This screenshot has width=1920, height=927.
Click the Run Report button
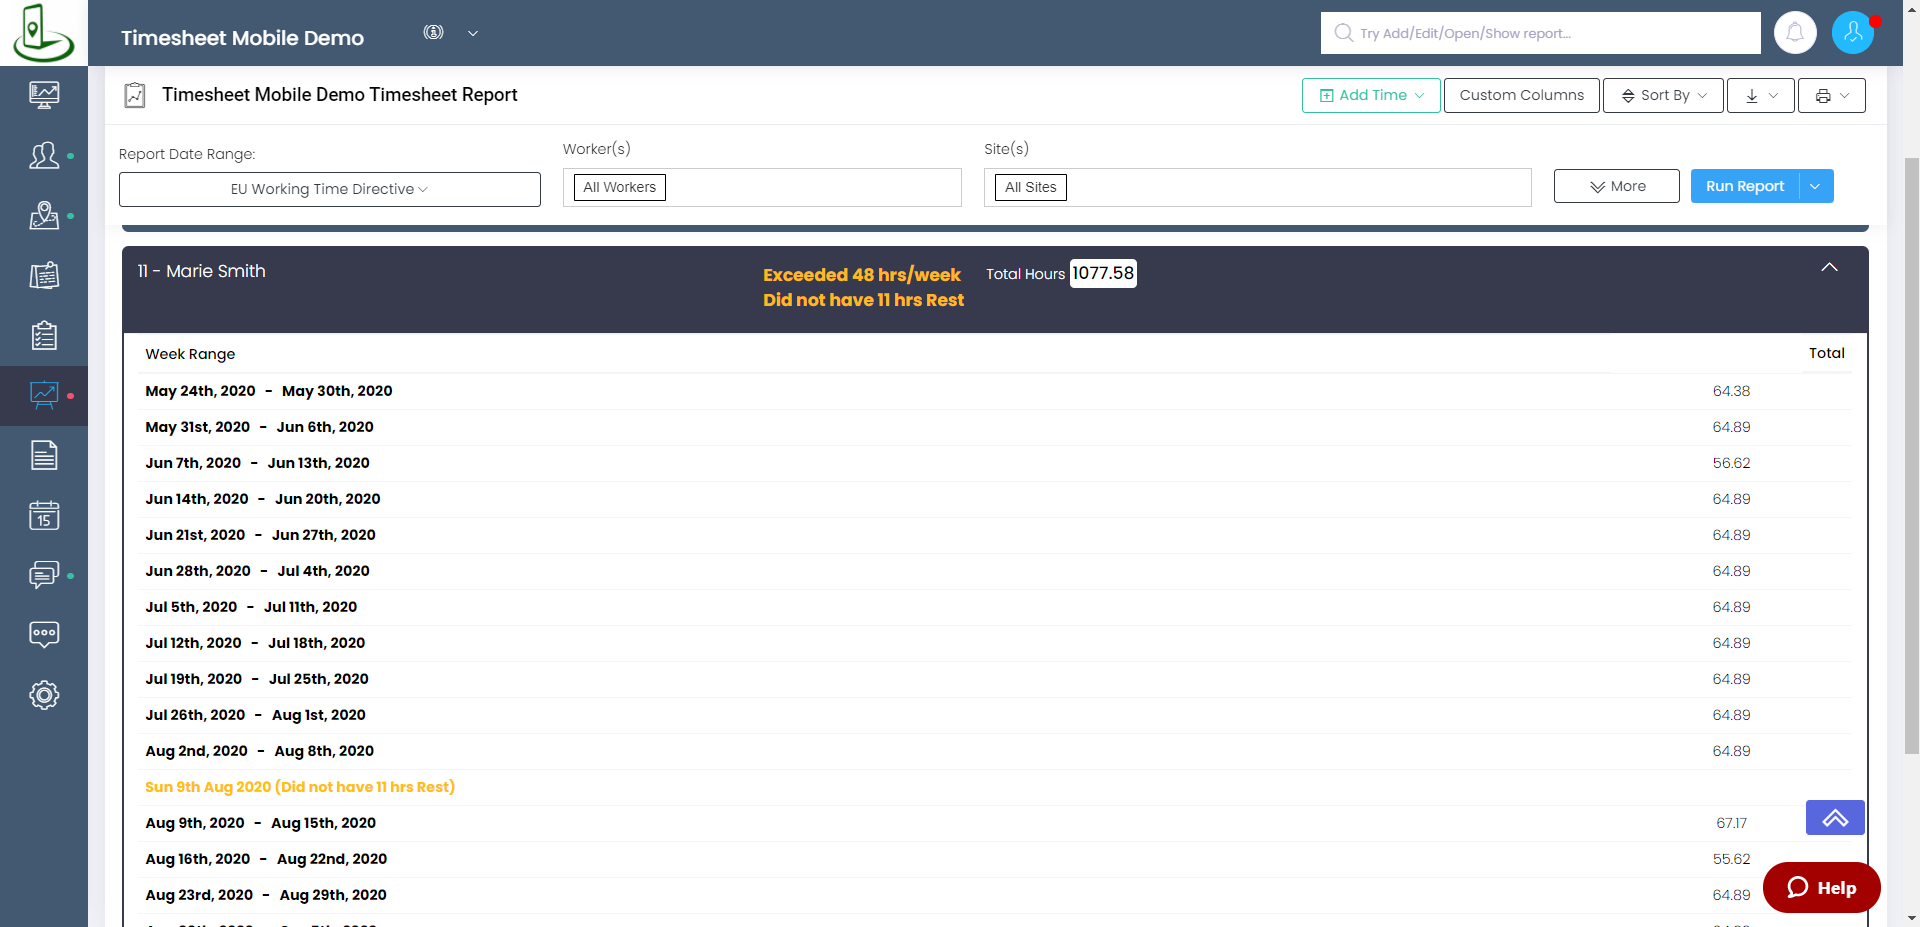(1744, 187)
